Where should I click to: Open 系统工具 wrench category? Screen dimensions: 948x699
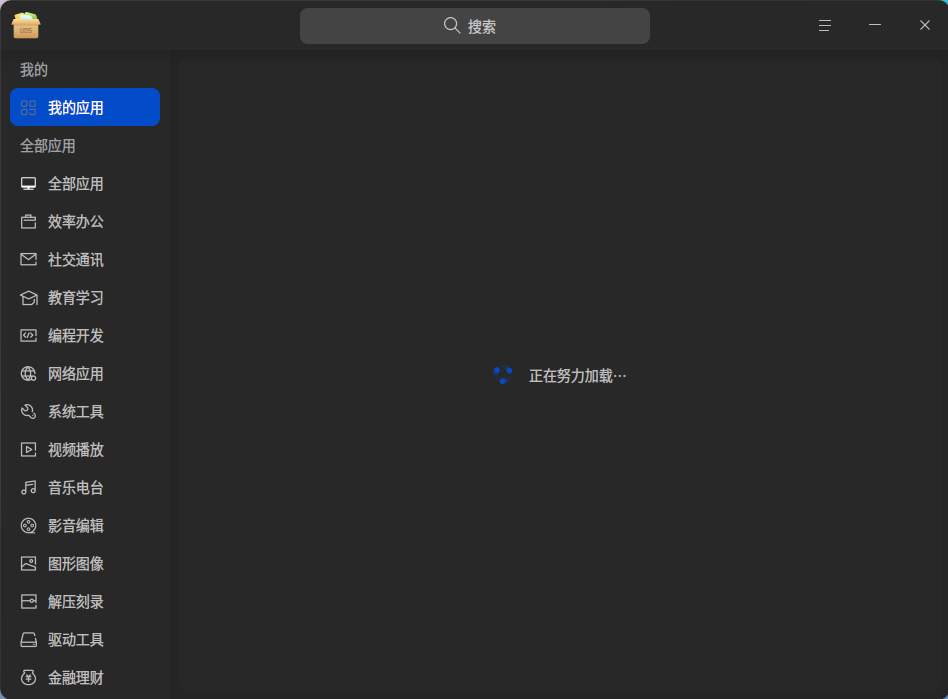tap(85, 412)
